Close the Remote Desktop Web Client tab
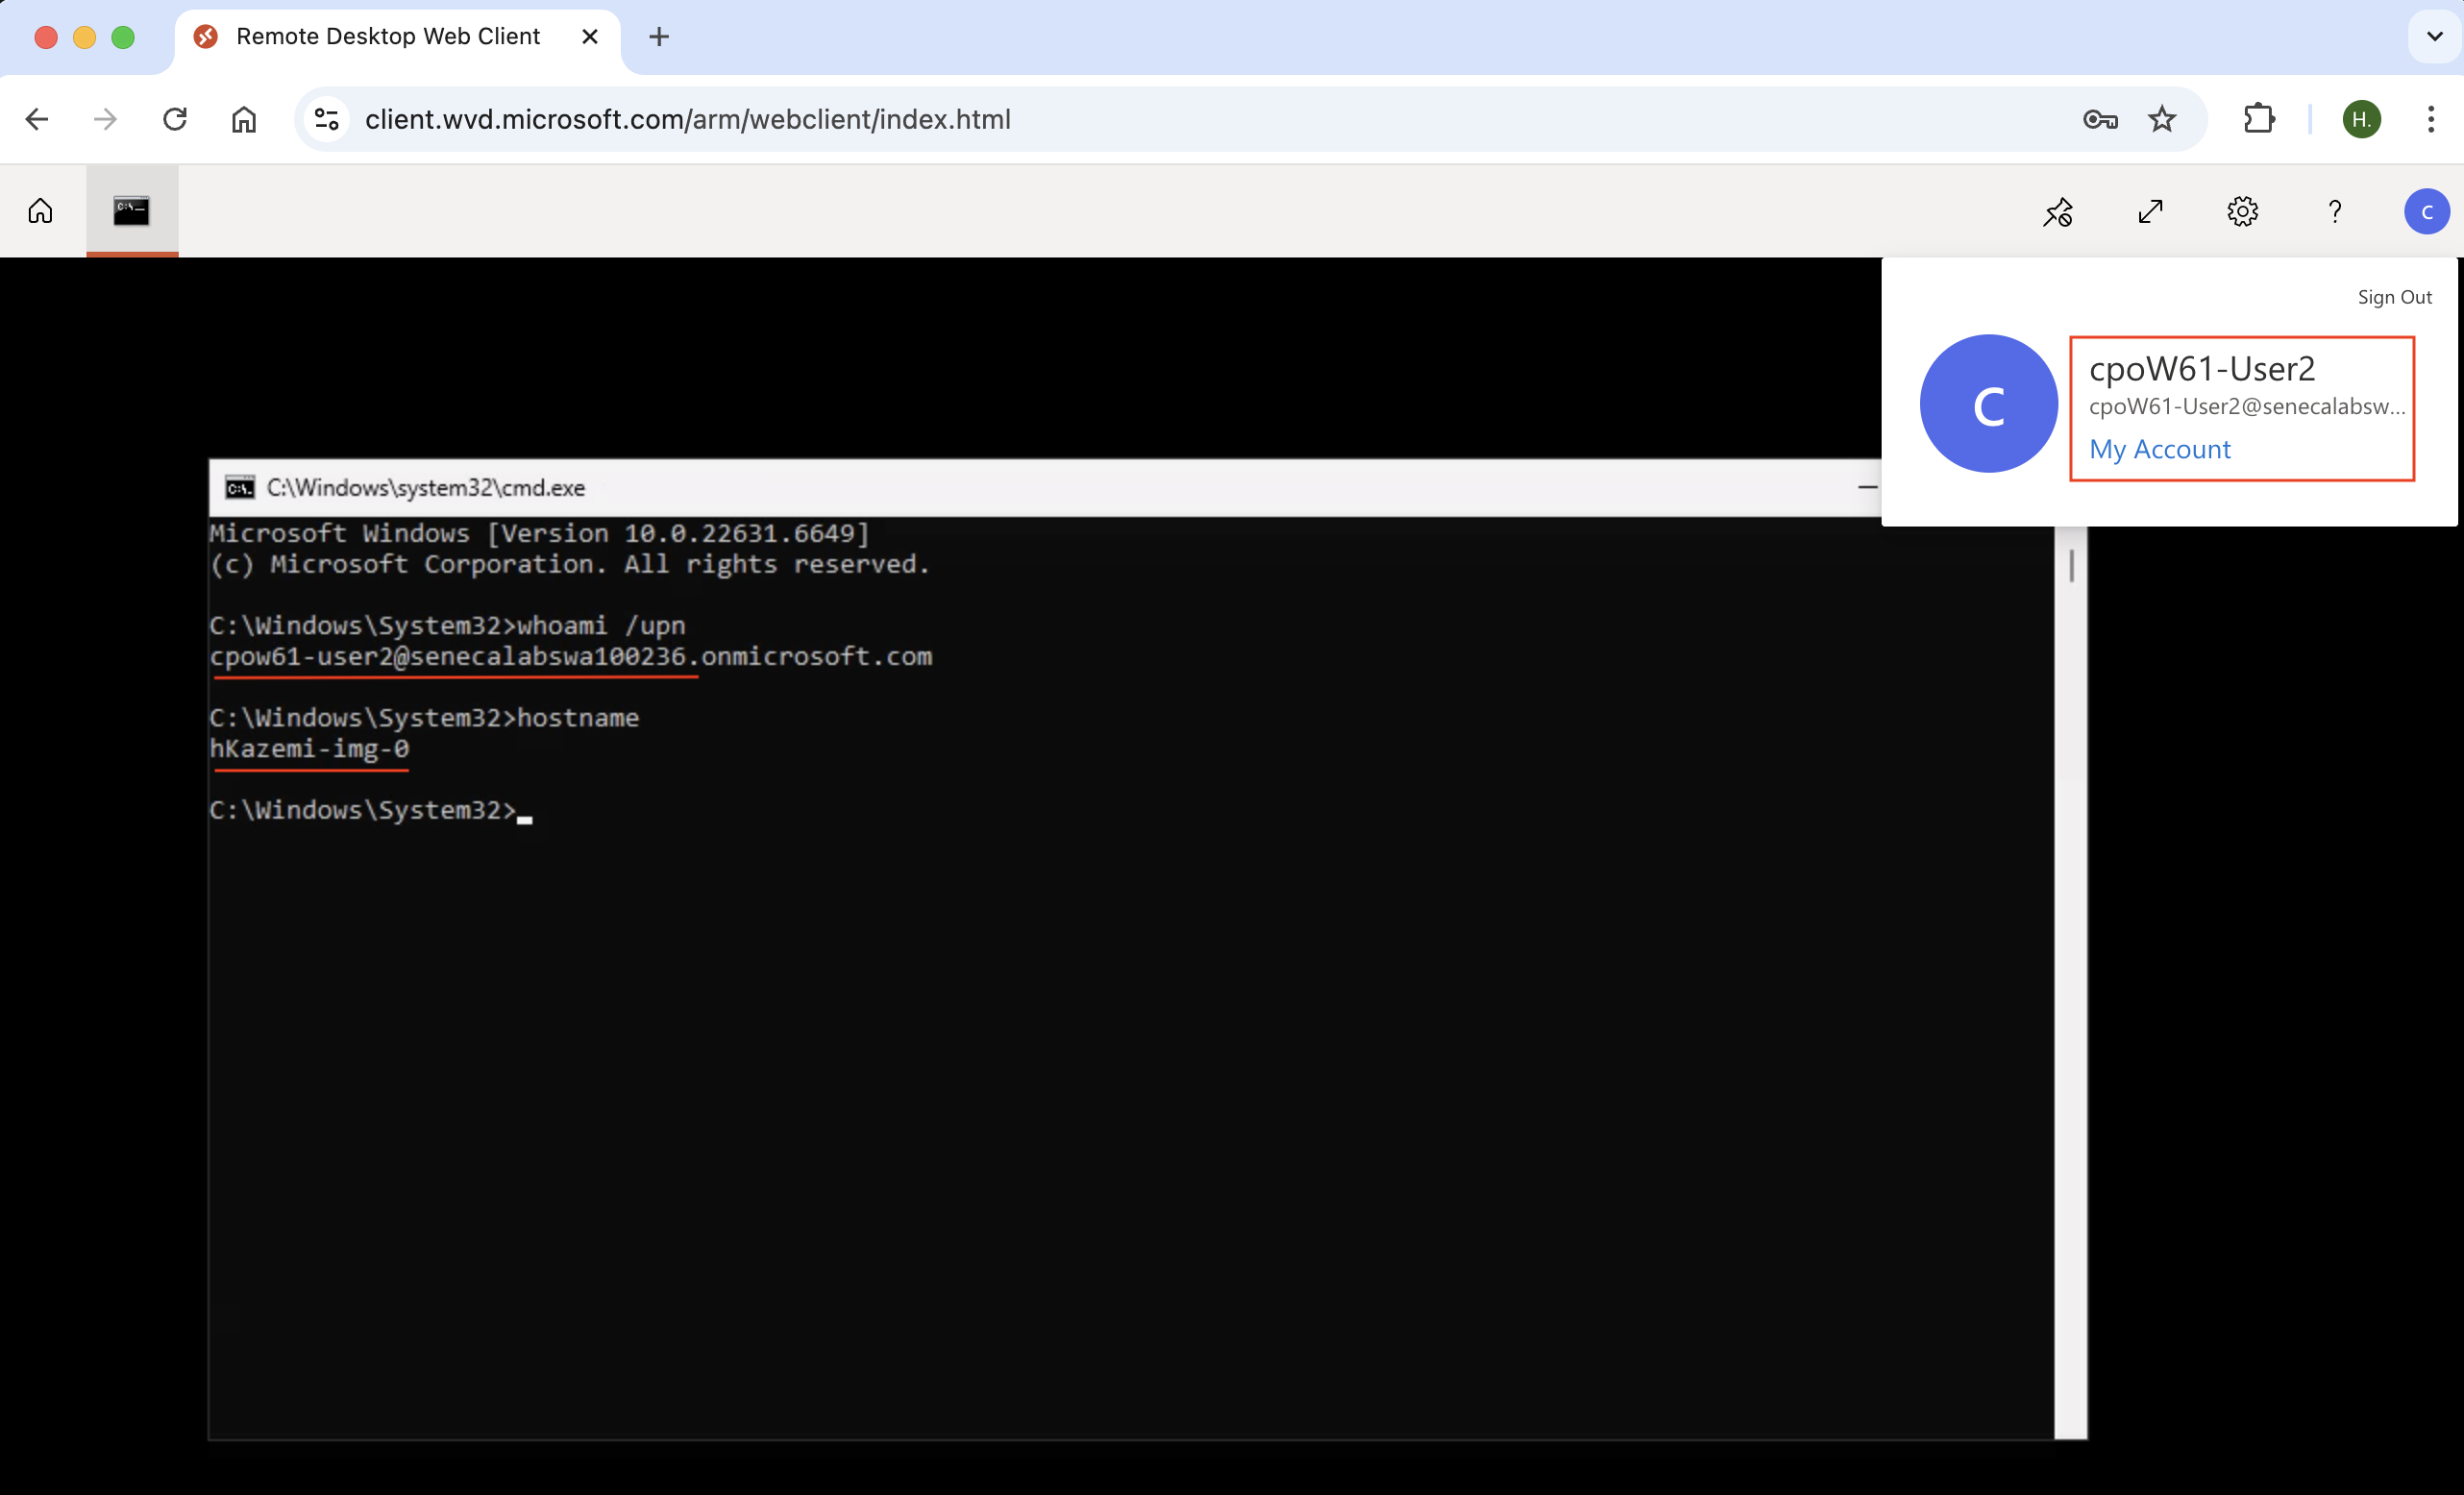The image size is (2464, 1495). 590,37
